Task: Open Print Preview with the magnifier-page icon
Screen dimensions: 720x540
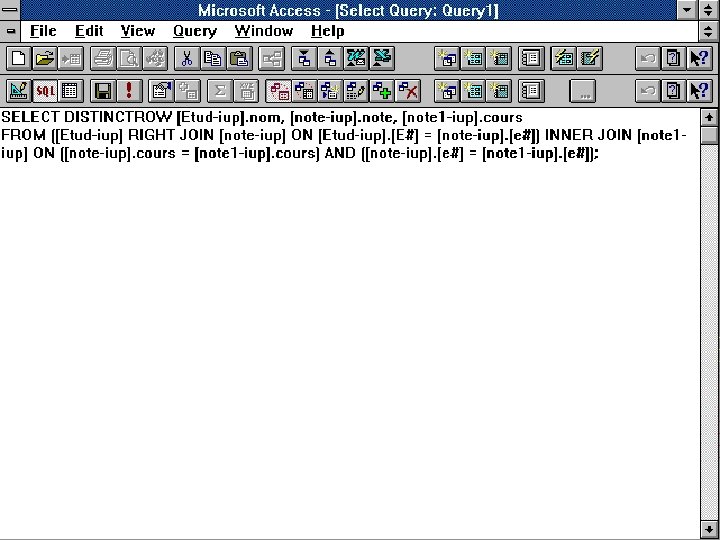Action: pyautogui.click(x=129, y=58)
